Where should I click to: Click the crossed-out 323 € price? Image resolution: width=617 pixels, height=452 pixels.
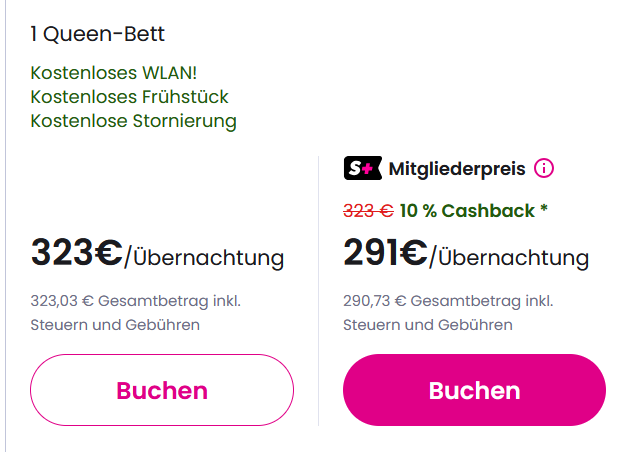click(368, 211)
